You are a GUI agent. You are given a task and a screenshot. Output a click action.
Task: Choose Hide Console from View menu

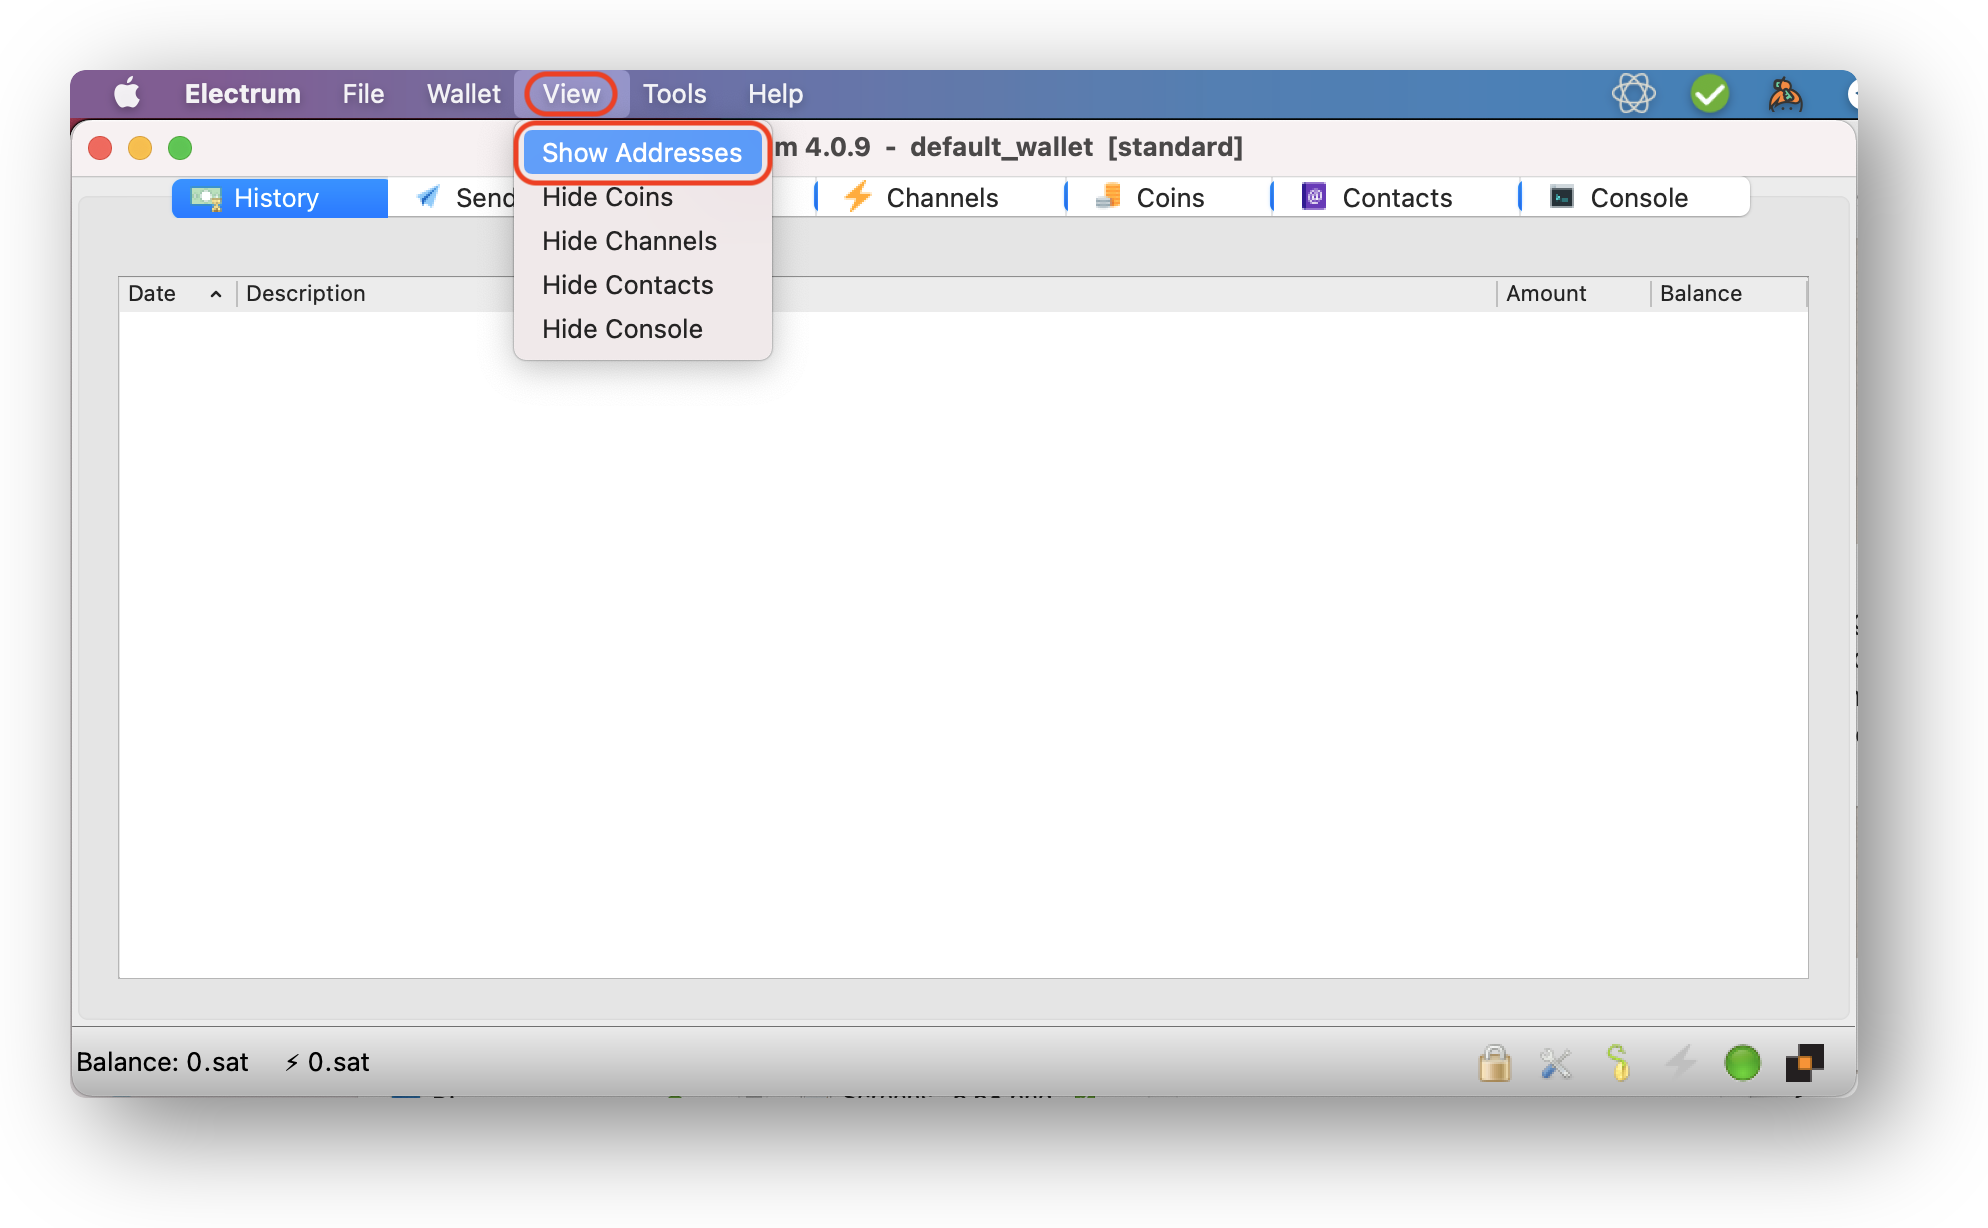642,329
